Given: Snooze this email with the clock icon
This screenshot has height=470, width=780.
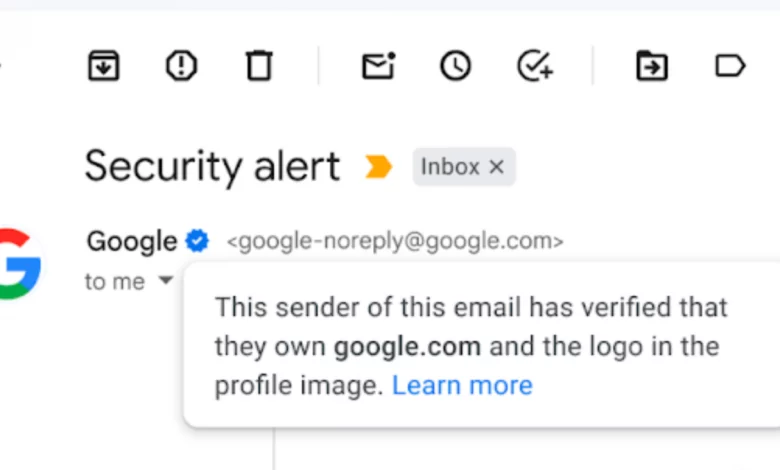Looking at the screenshot, I should point(455,65).
